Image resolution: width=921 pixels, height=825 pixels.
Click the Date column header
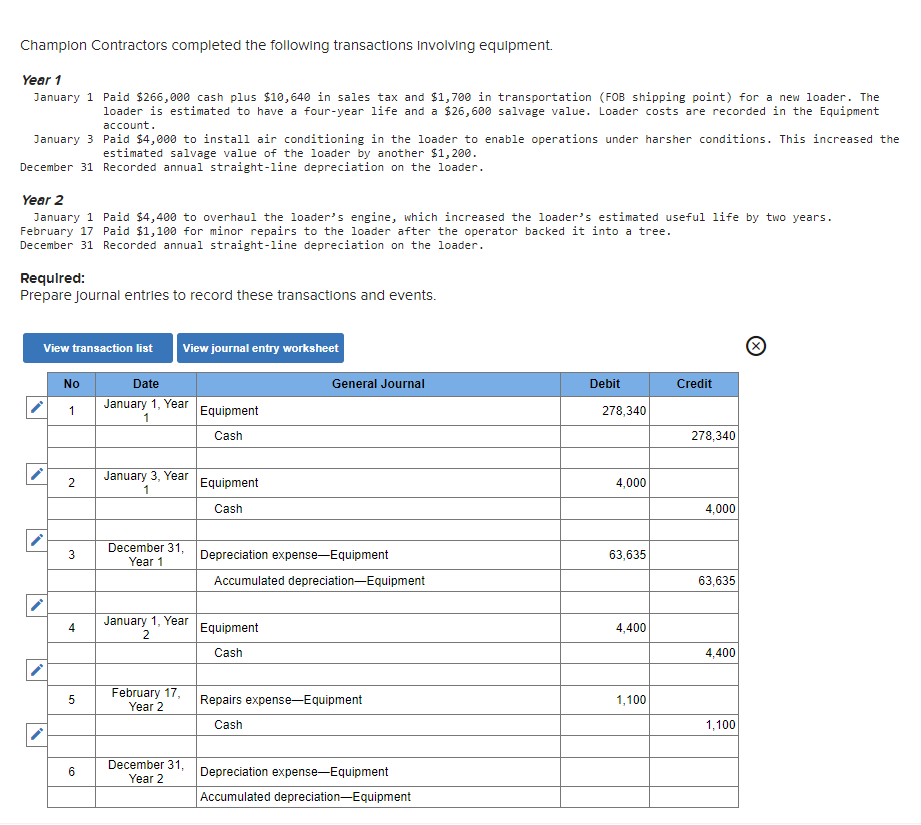pyautogui.click(x=146, y=384)
